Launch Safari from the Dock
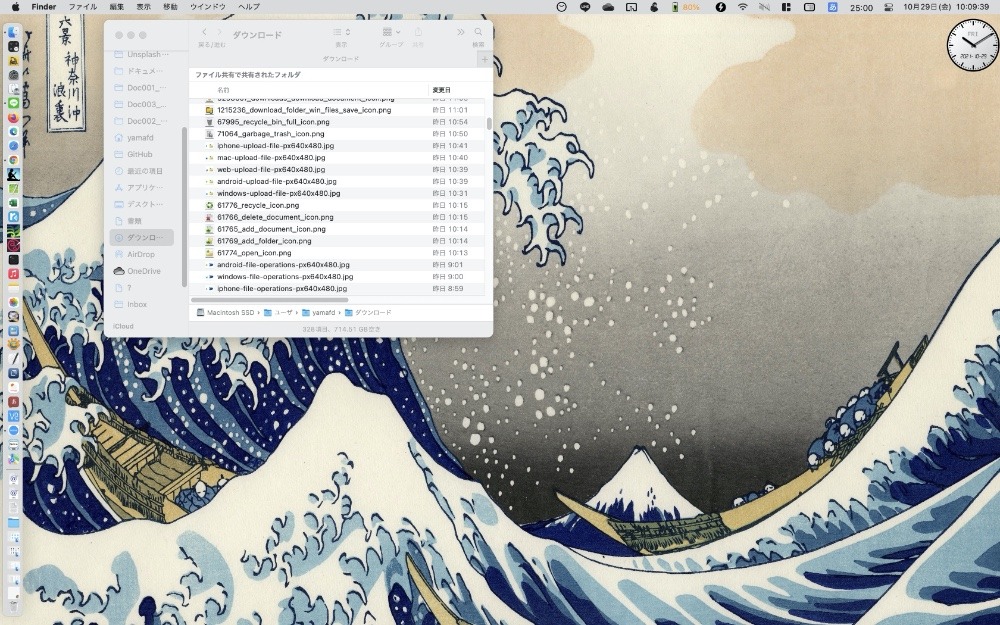Image resolution: width=1000 pixels, height=625 pixels. 12,143
